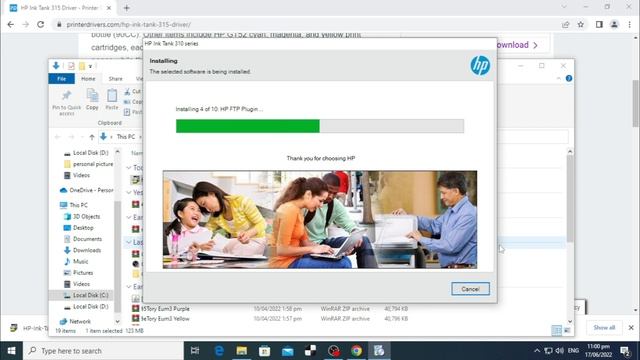This screenshot has height=360, width=640.
Task: Click the green installation progress bar
Action: coord(247,126)
